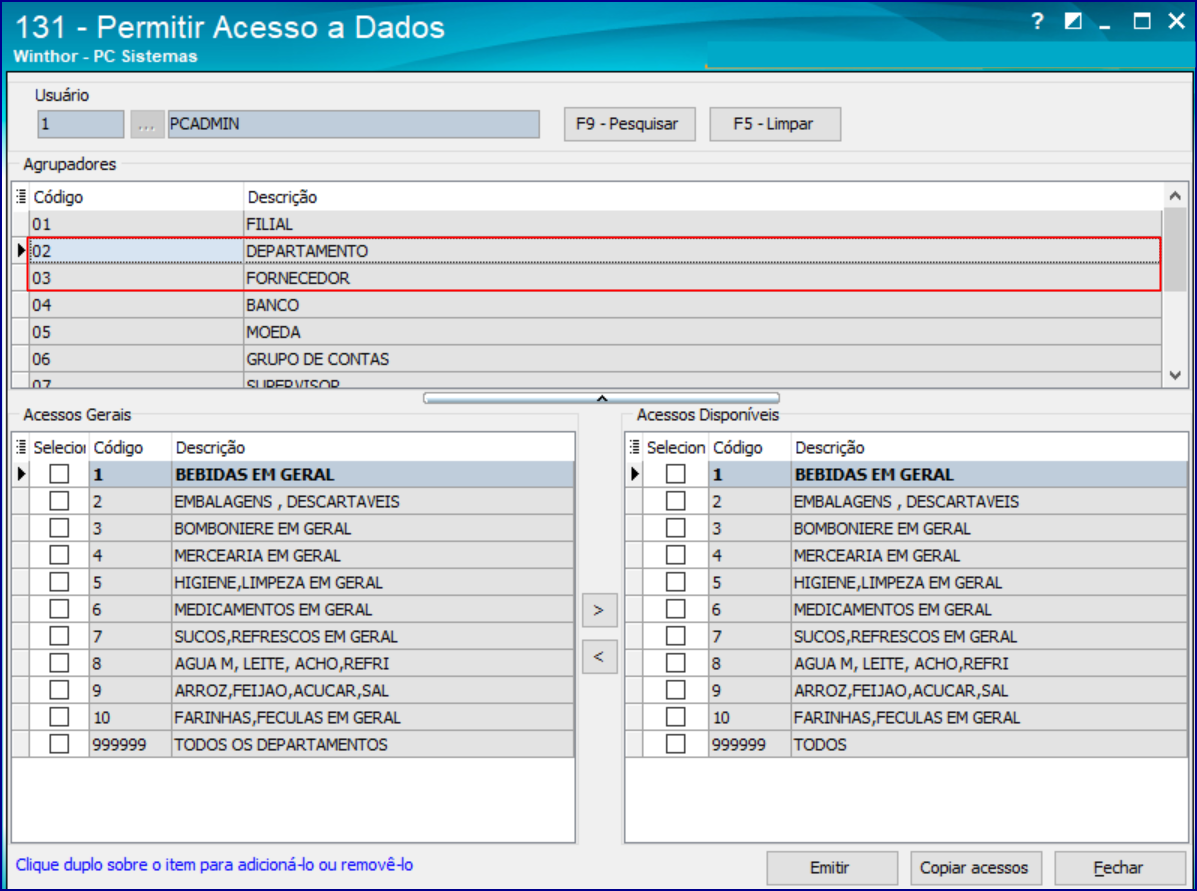Click the Selecion column header in Acessos Disponíveis
1197x891 pixels.
pos(676,447)
